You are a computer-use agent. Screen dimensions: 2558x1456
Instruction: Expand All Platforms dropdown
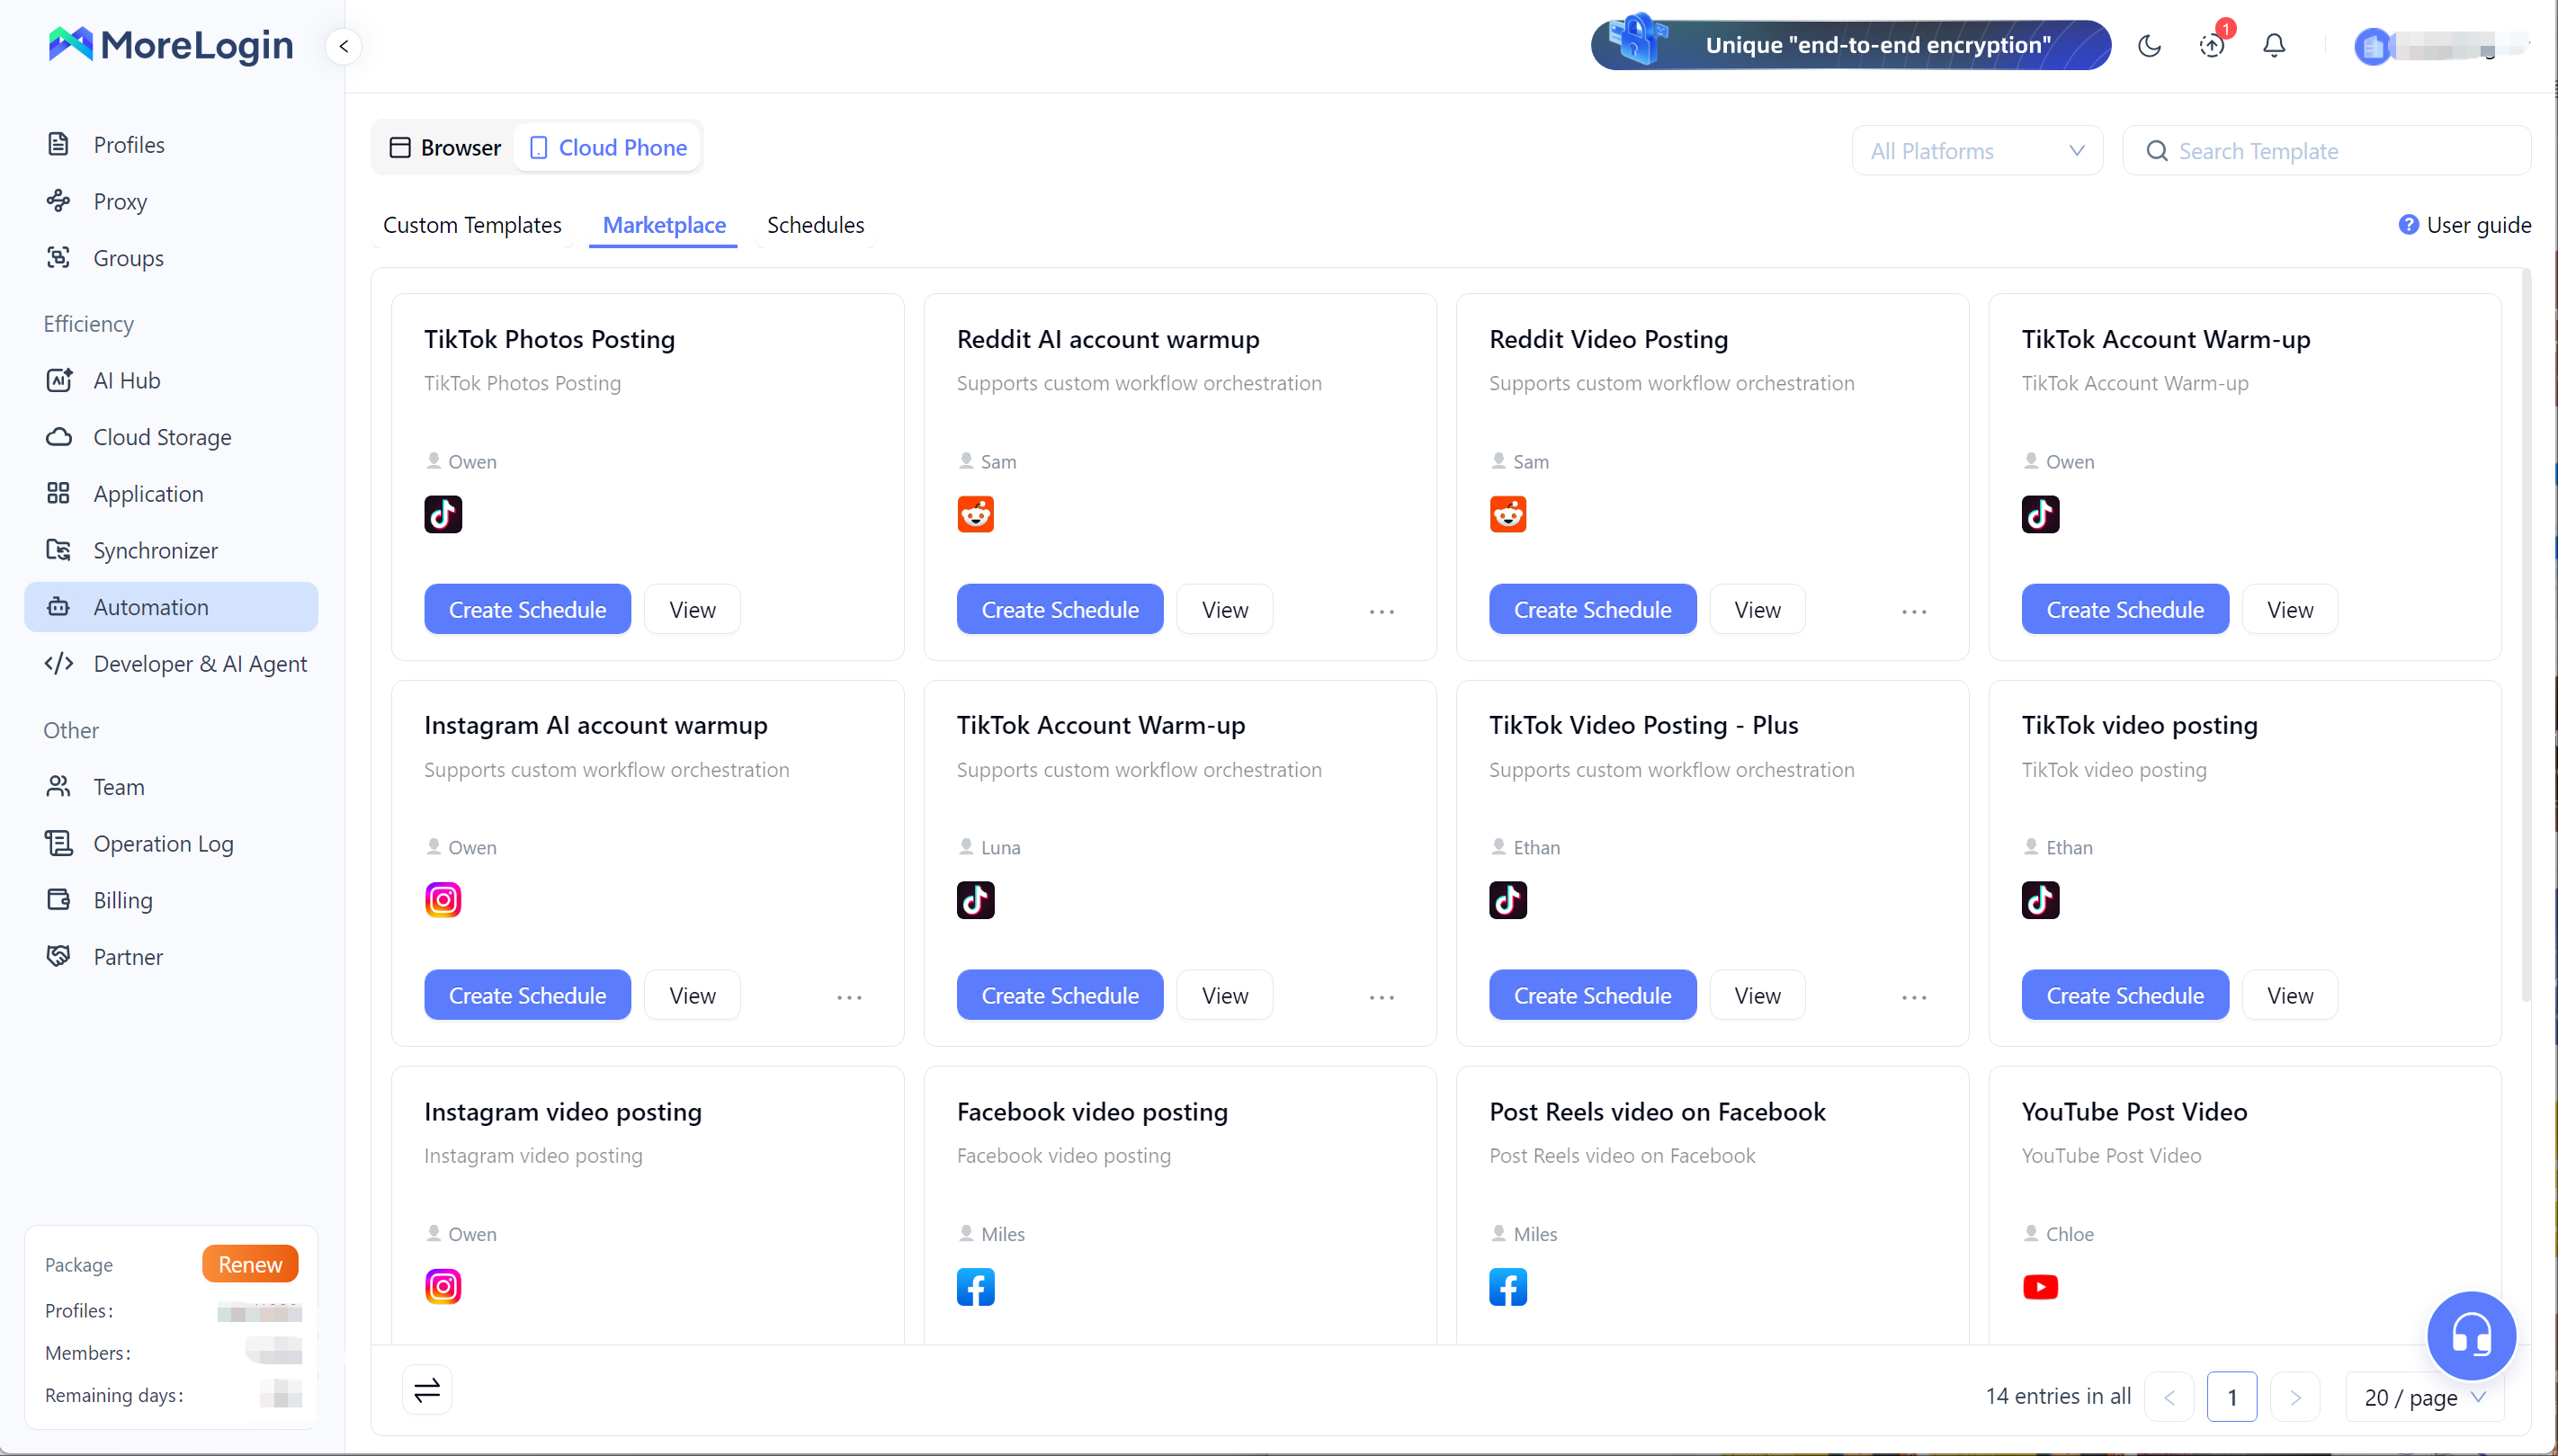1977,151
